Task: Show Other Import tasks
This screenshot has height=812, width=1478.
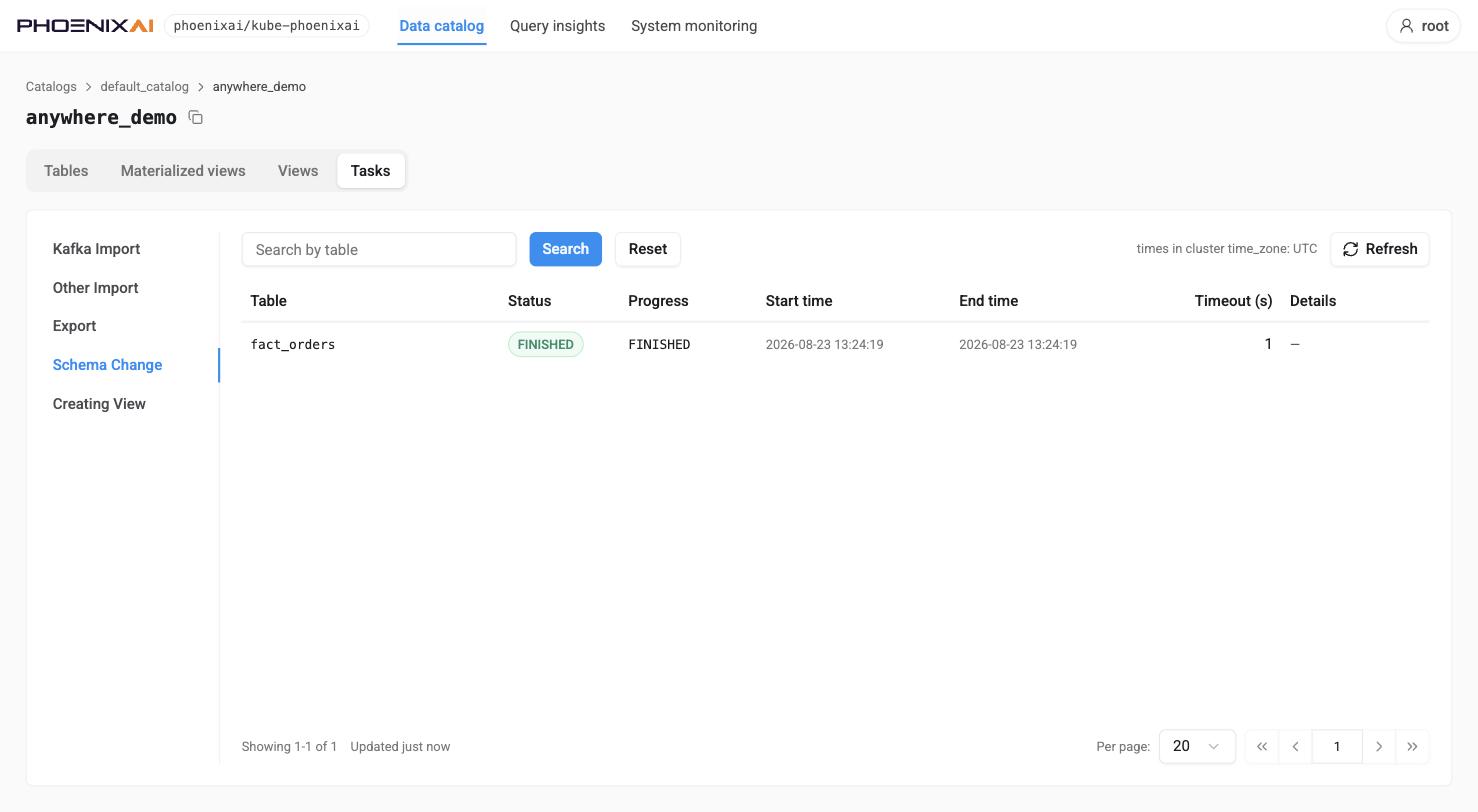Action: click(x=95, y=288)
